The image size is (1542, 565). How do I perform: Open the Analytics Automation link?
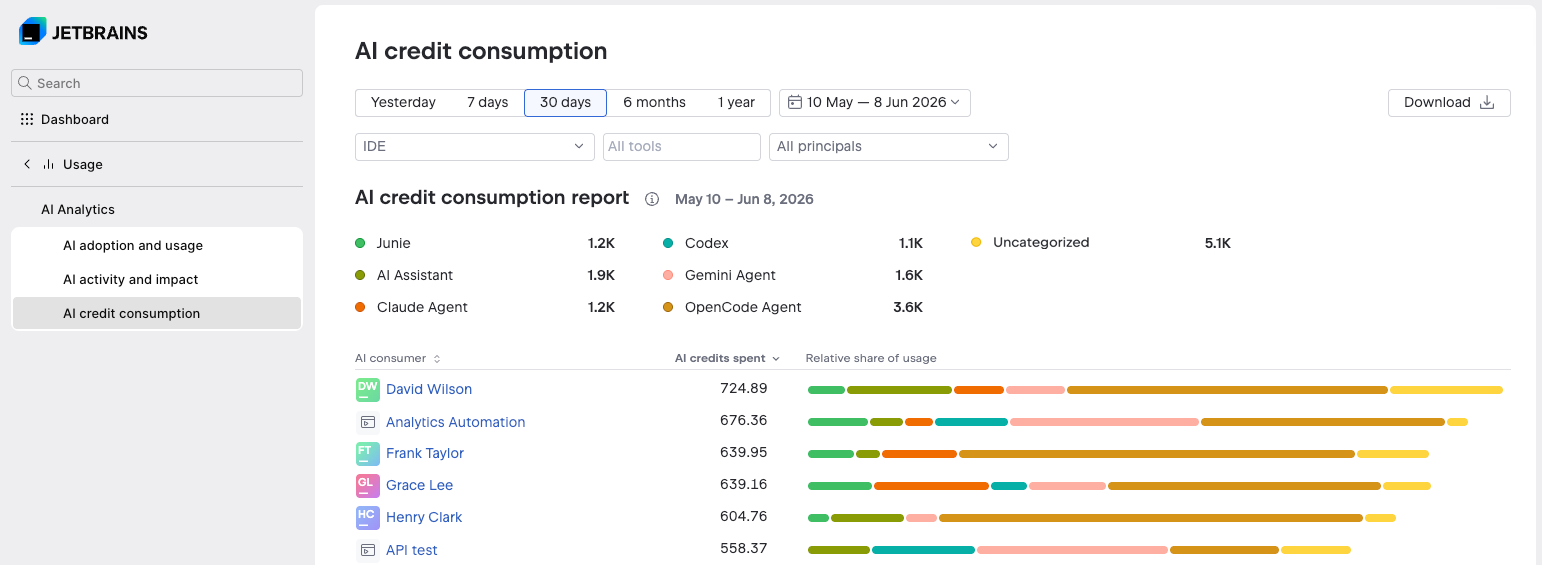pos(456,422)
